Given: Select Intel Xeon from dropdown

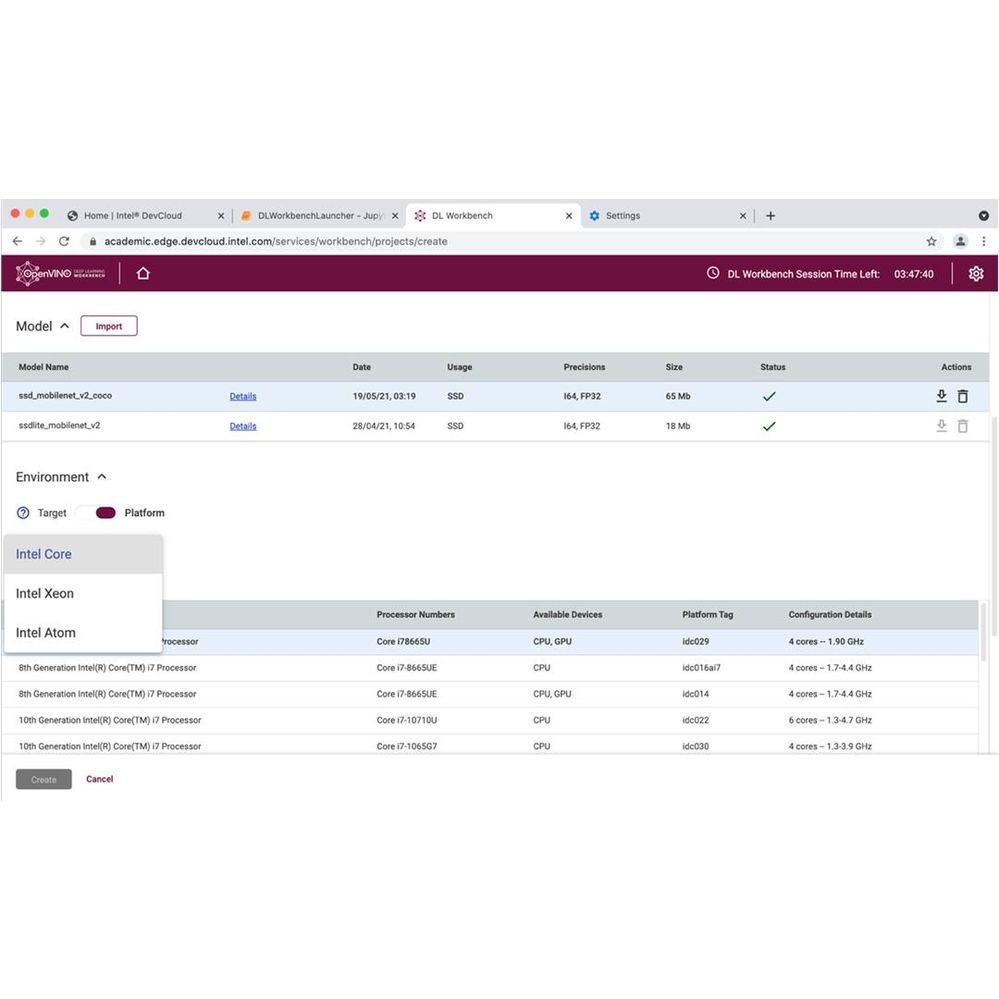Looking at the screenshot, I should (x=83, y=594).
